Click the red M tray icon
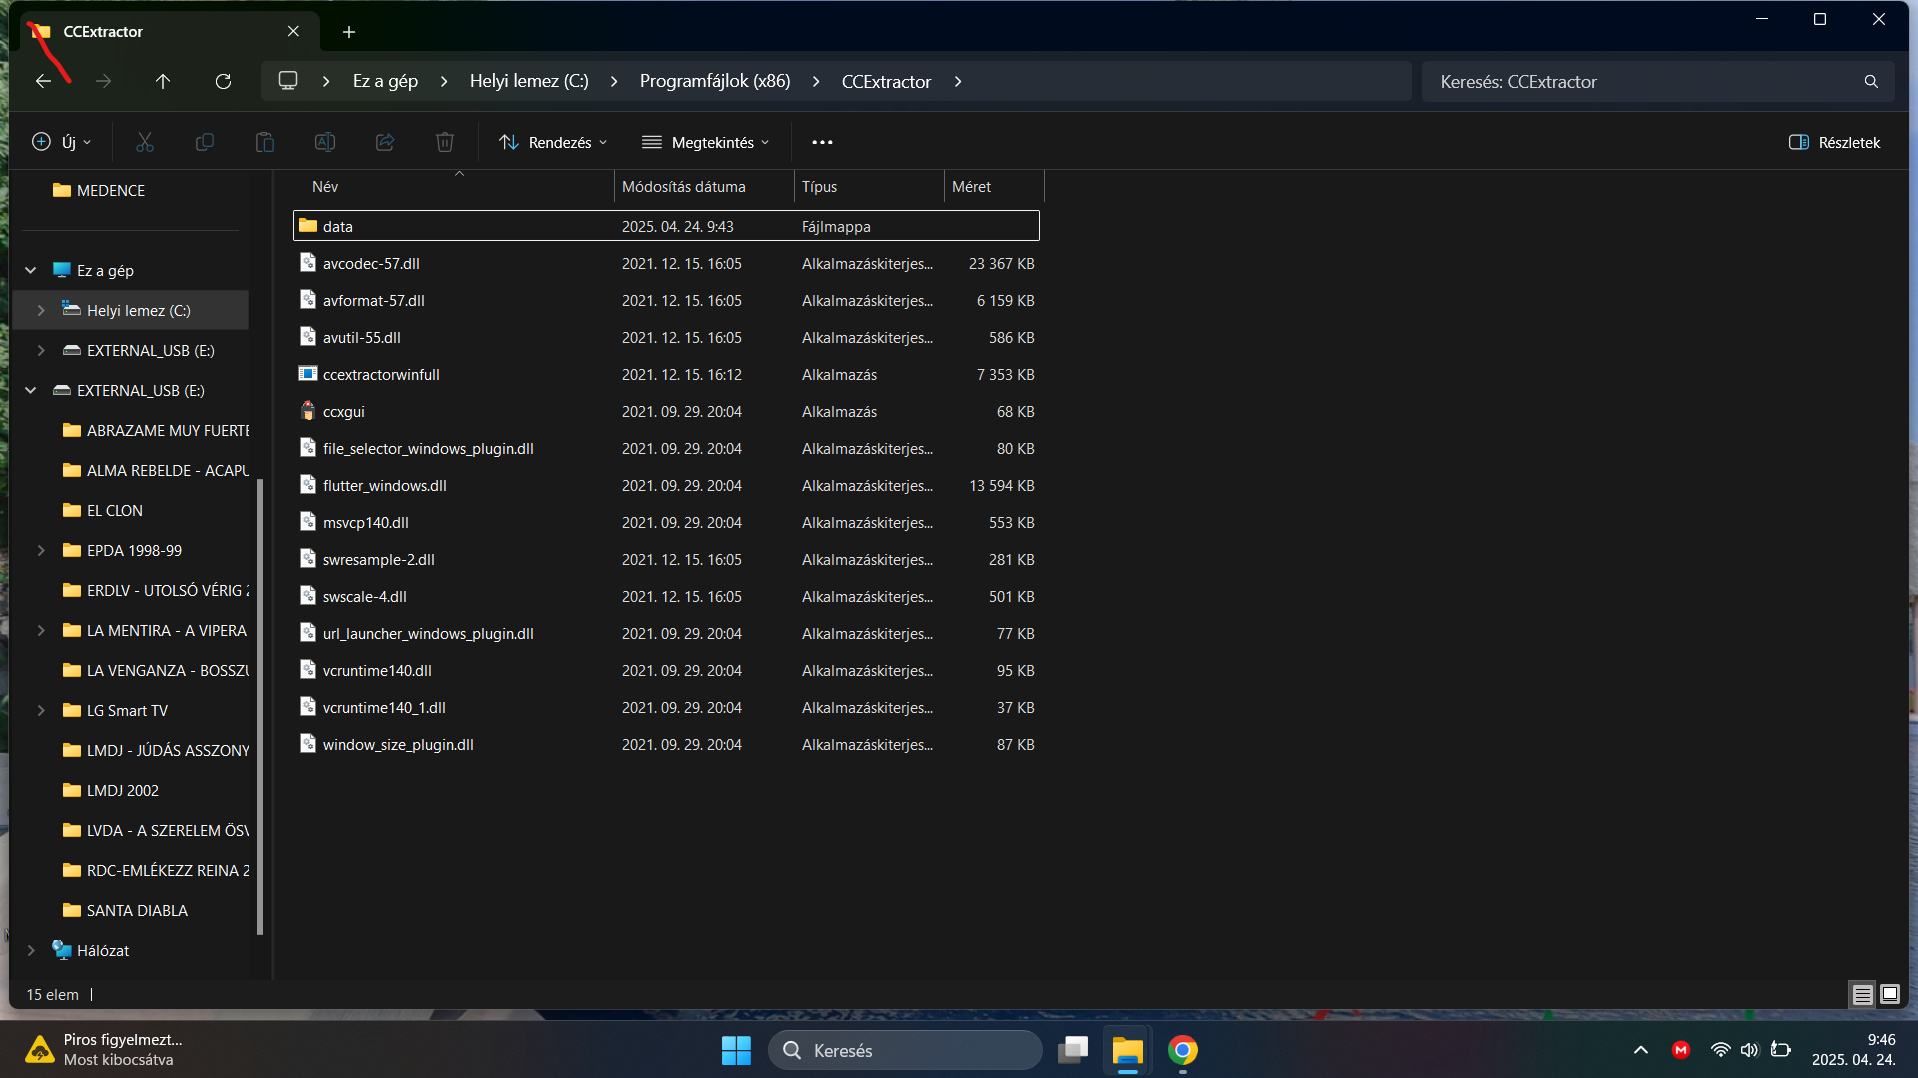The height and width of the screenshot is (1078, 1918). (x=1680, y=1050)
